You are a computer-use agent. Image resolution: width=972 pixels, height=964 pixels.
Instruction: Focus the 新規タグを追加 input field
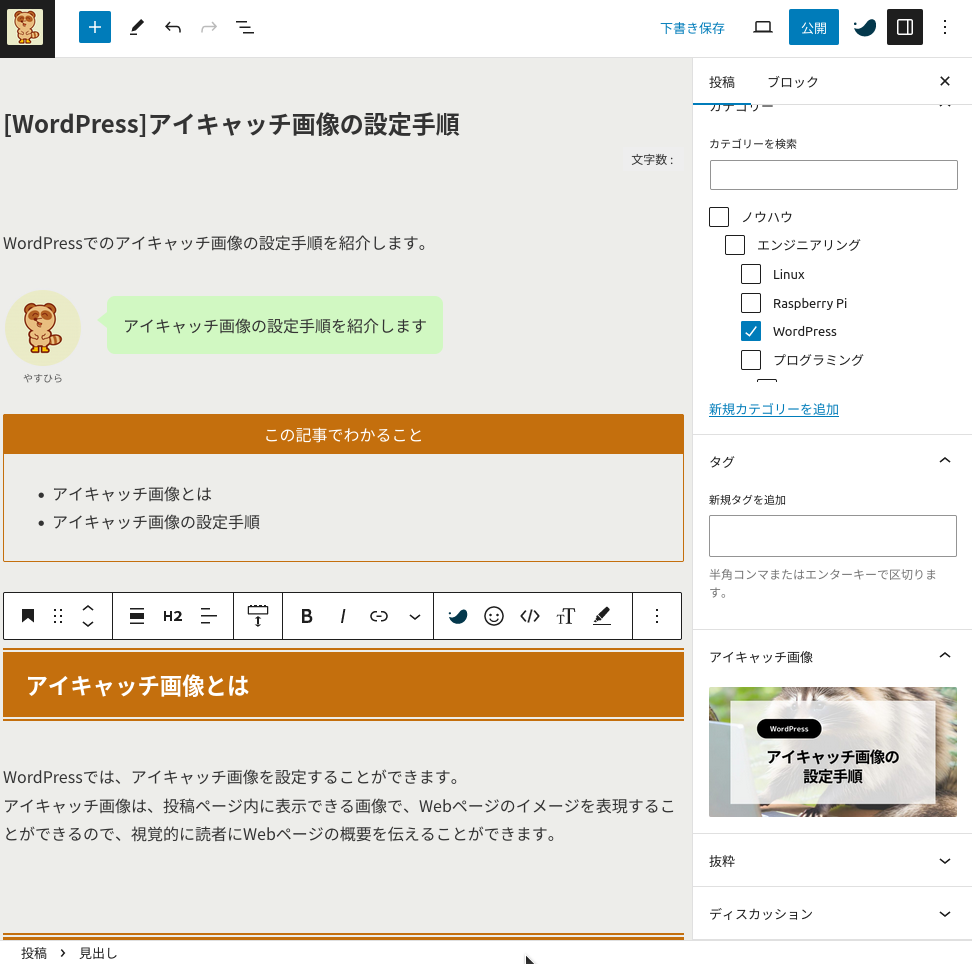coord(833,536)
